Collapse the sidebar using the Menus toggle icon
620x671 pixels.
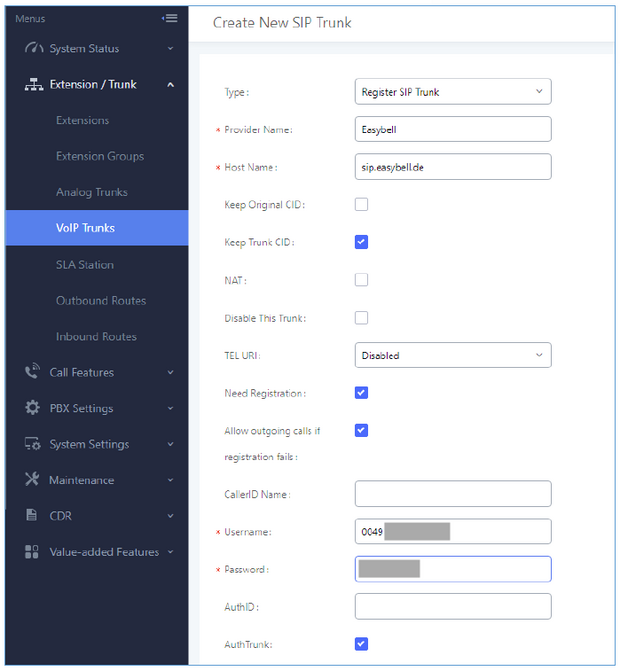tap(169, 18)
